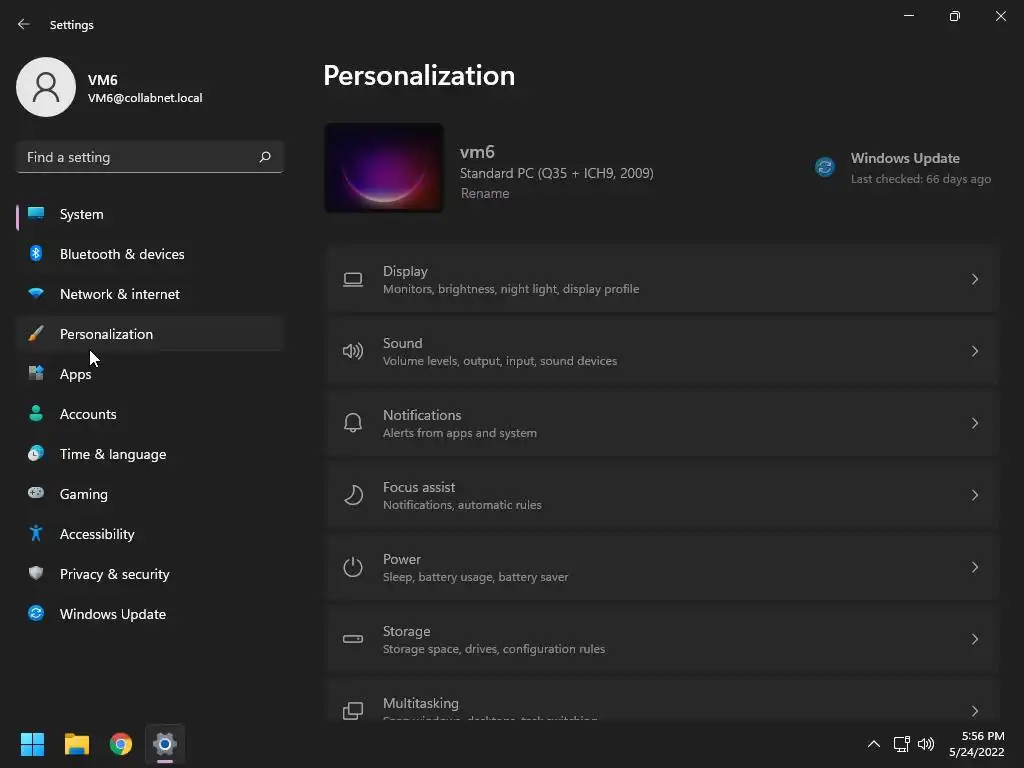This screenshot has height=768, width=1024.
Task: Click the Apps icon in sidebar
Action: coord(36,374)
